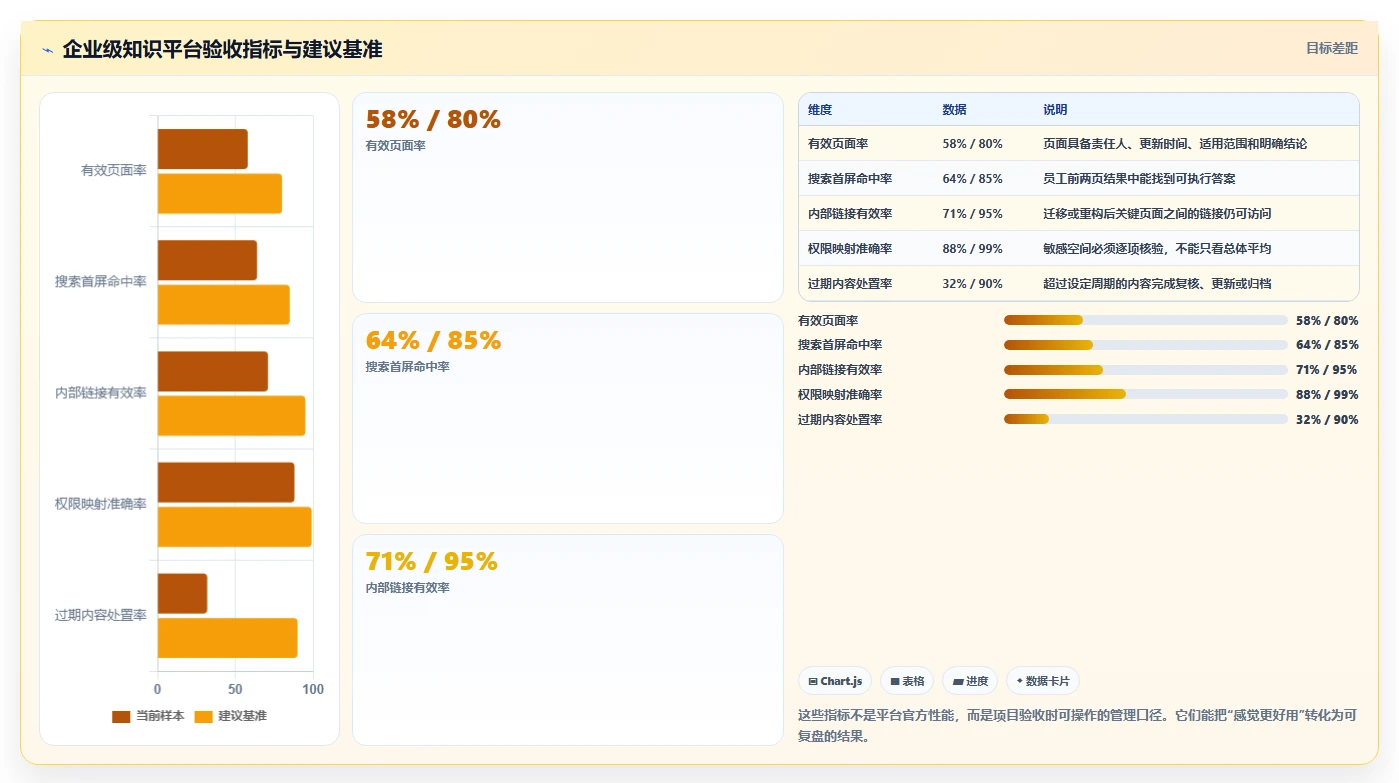Click the 目标差距 label in the header
Viewport: 1399px width, 783px height.
click(x=1332, y=48)
